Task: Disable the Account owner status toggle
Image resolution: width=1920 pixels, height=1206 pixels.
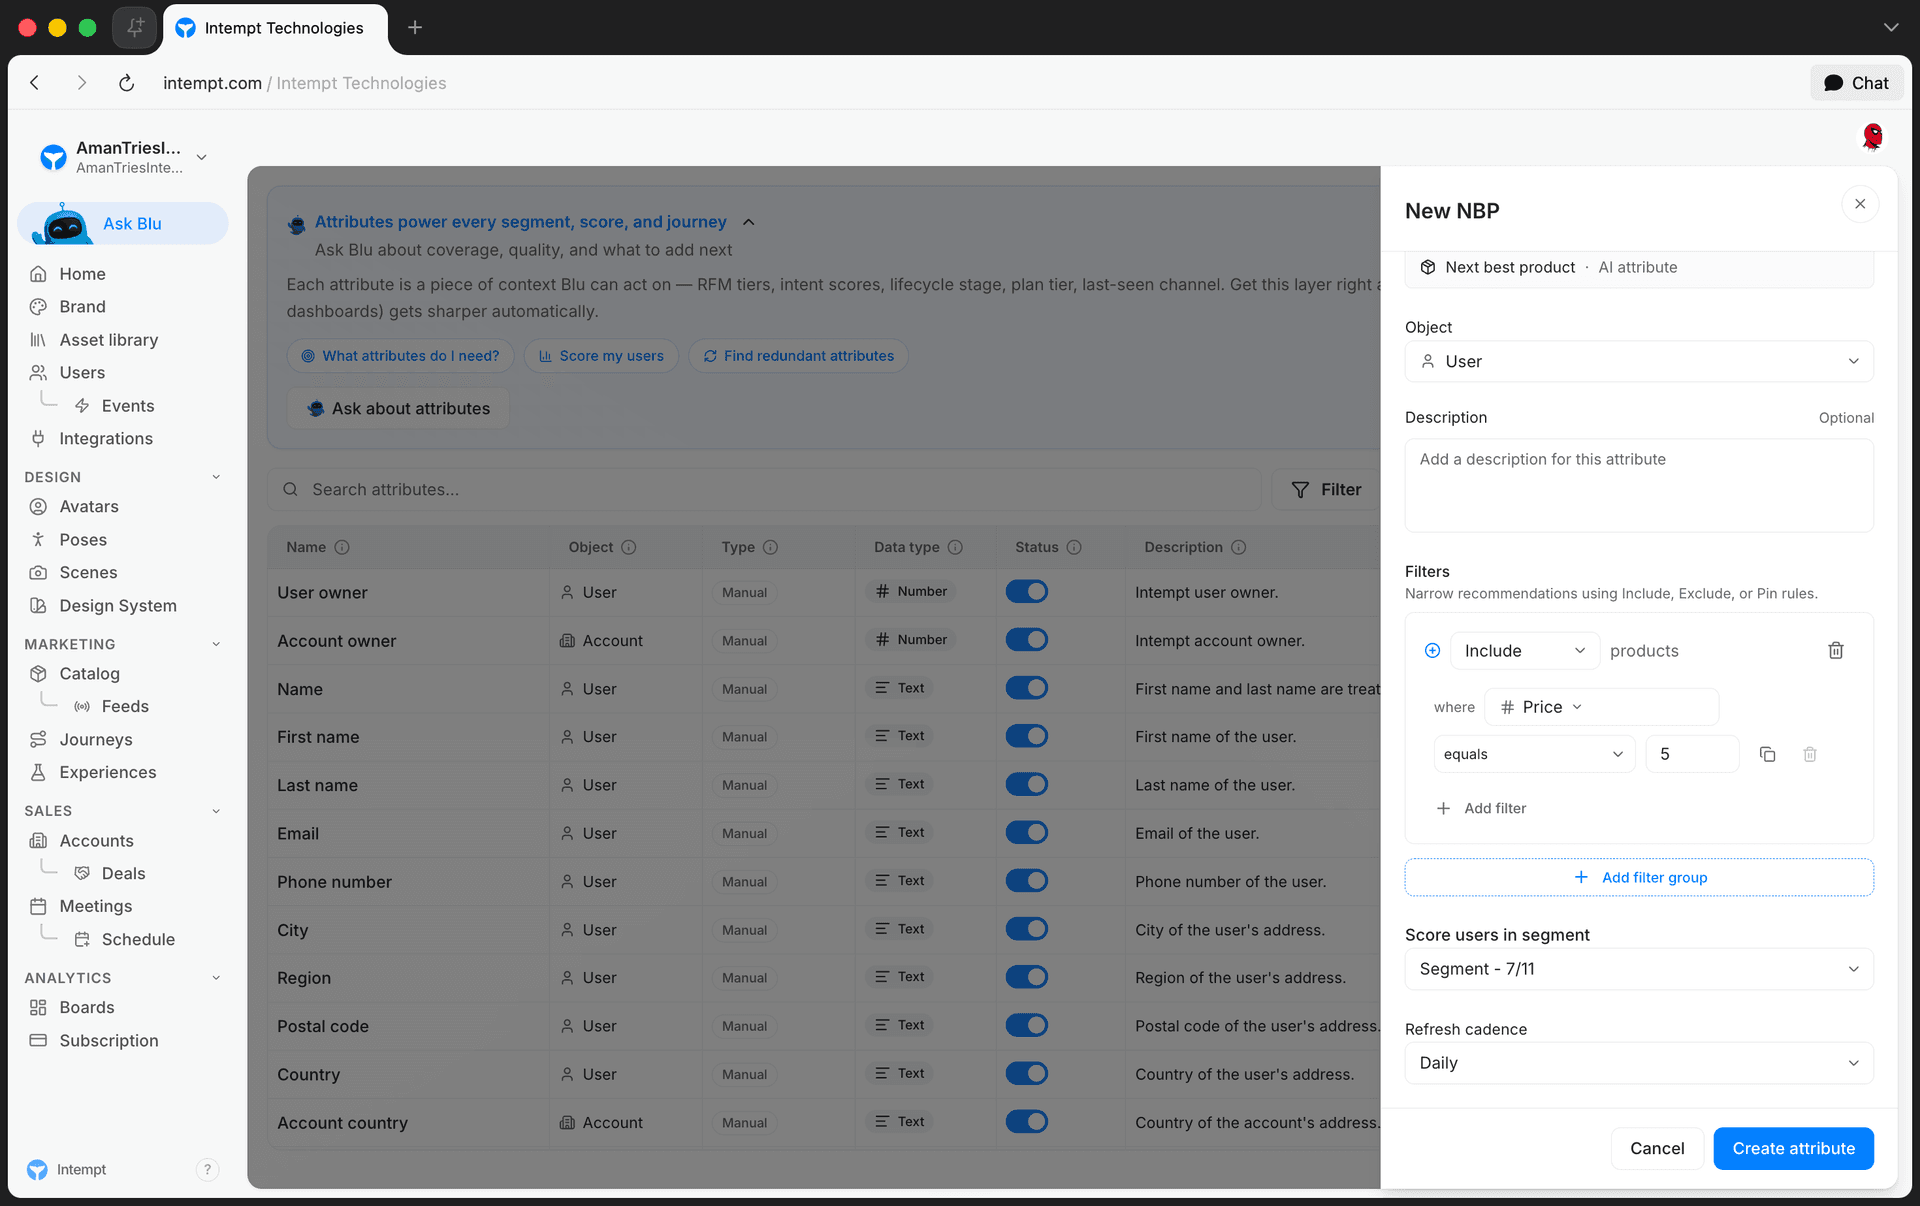Action: pos(1027,640)
